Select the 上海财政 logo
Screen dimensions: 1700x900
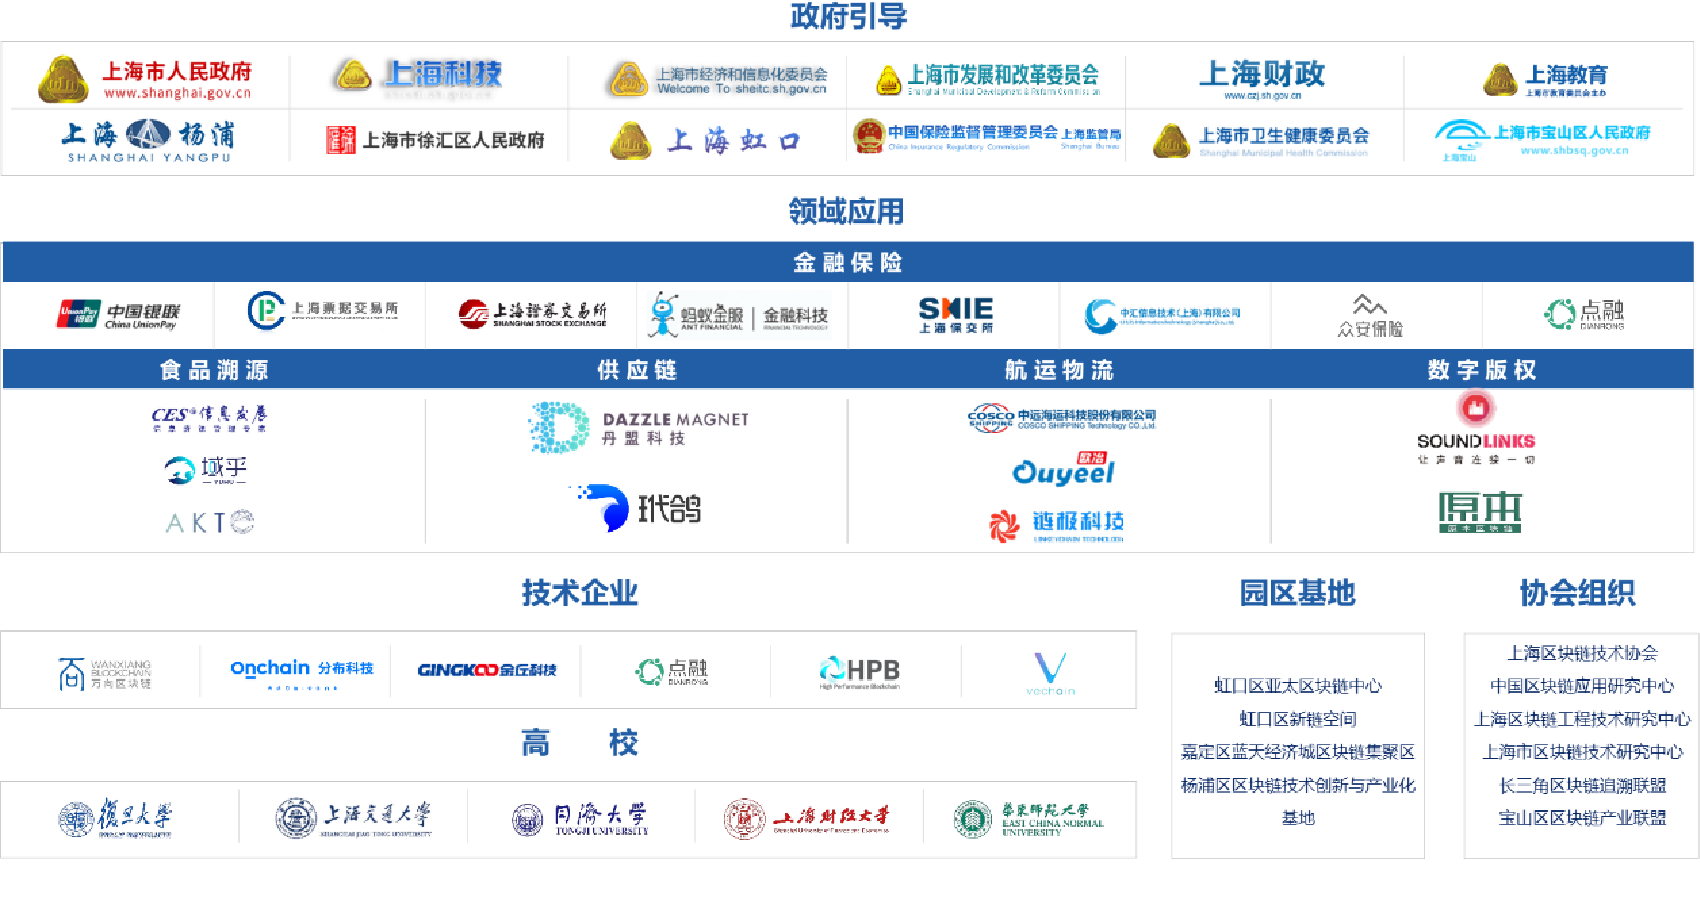[1262, 78]
